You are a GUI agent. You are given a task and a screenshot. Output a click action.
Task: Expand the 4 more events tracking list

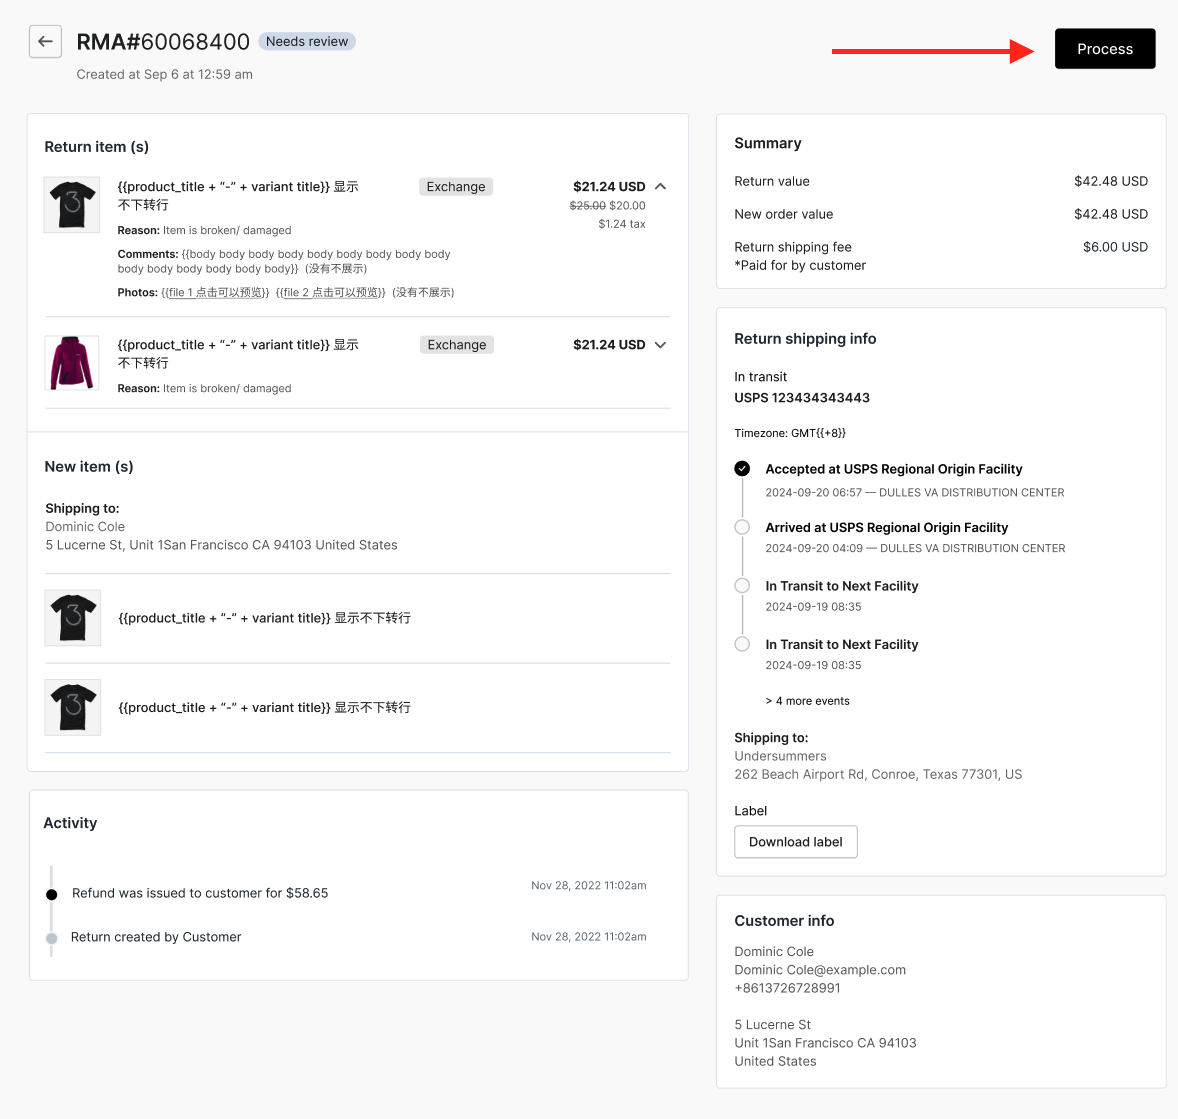coord(807,701)
